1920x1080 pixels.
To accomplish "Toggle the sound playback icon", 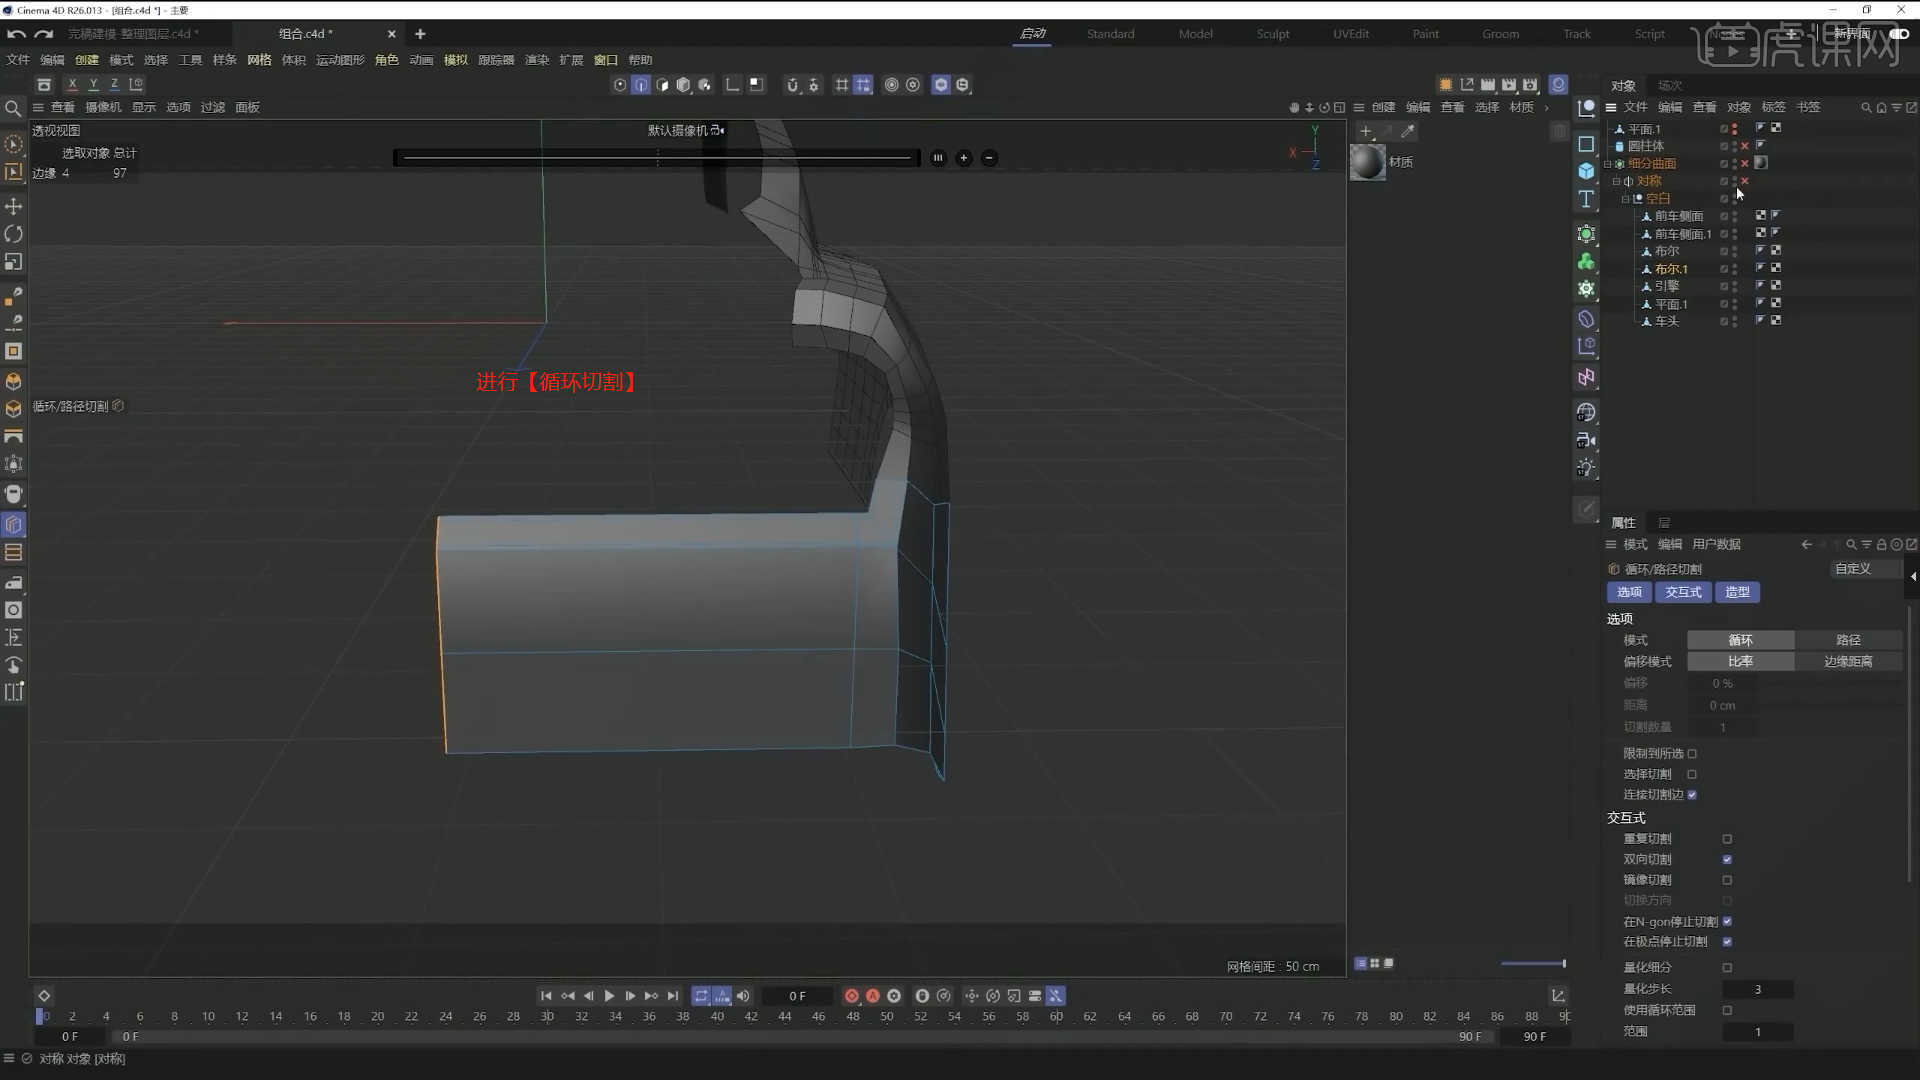I will 743,996.
